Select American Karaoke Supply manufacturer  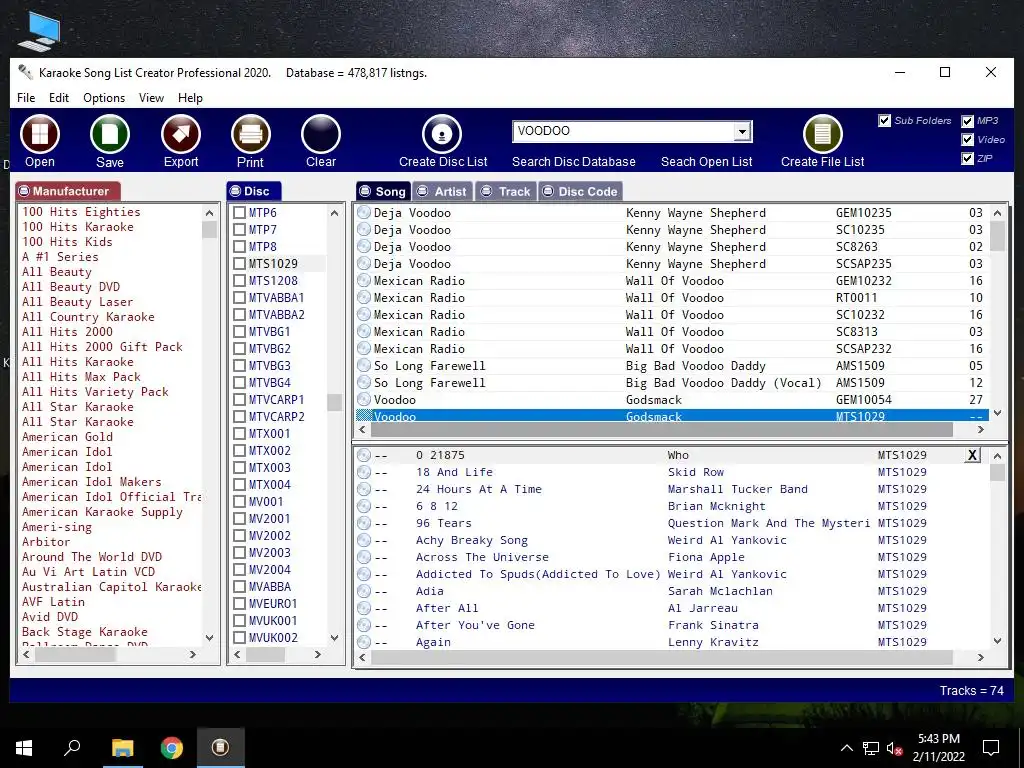(x=103, y=512)
